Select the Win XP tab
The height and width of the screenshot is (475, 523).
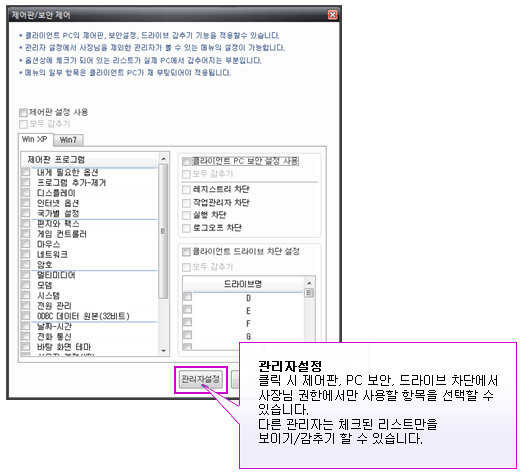(x=35, y=139)
